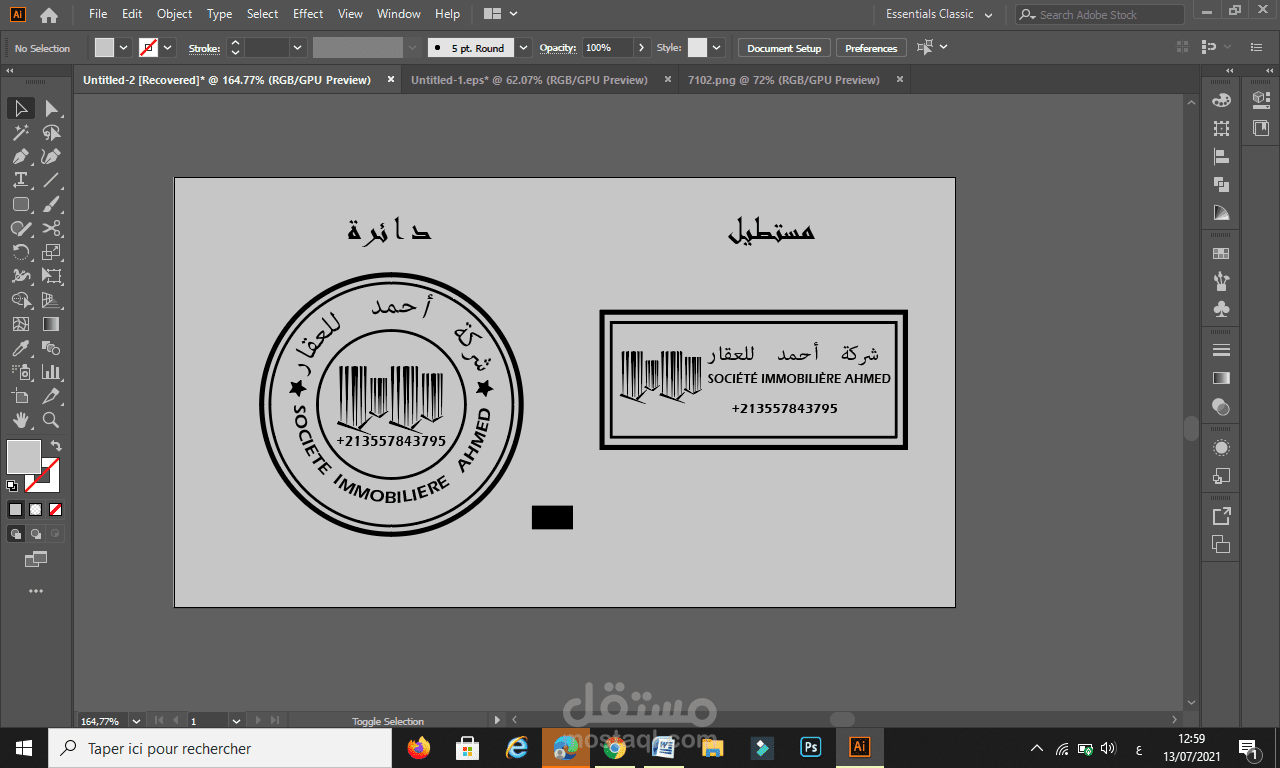Swap fill and stroke colors arrow
1280x768 pixels.
[x=56, y=446]
